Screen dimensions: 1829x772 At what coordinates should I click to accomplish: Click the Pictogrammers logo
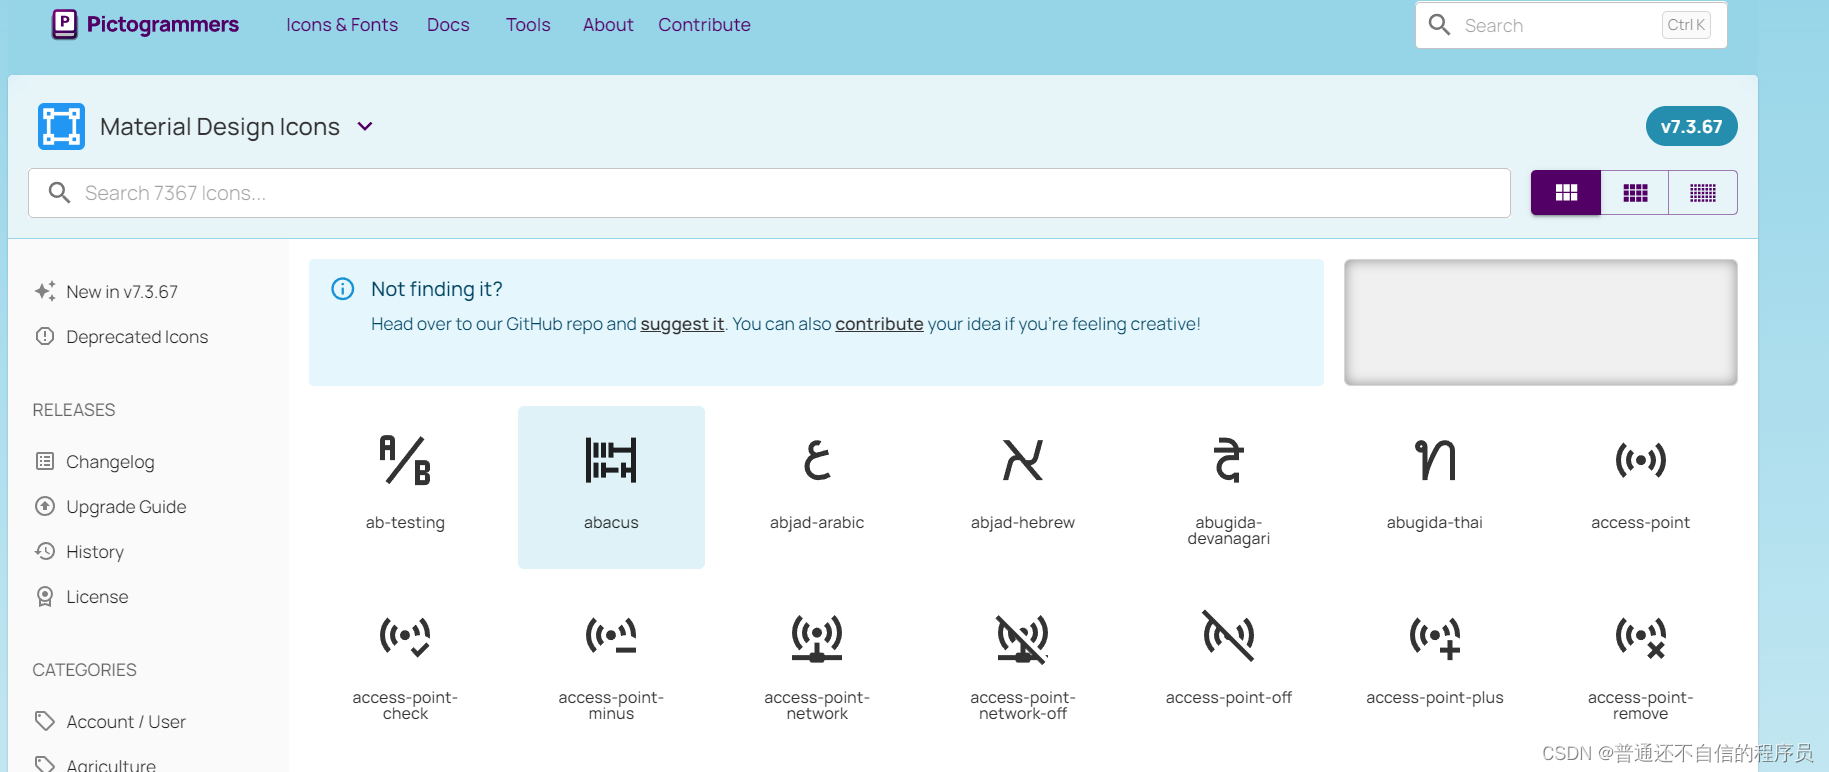tap(64, 24)
